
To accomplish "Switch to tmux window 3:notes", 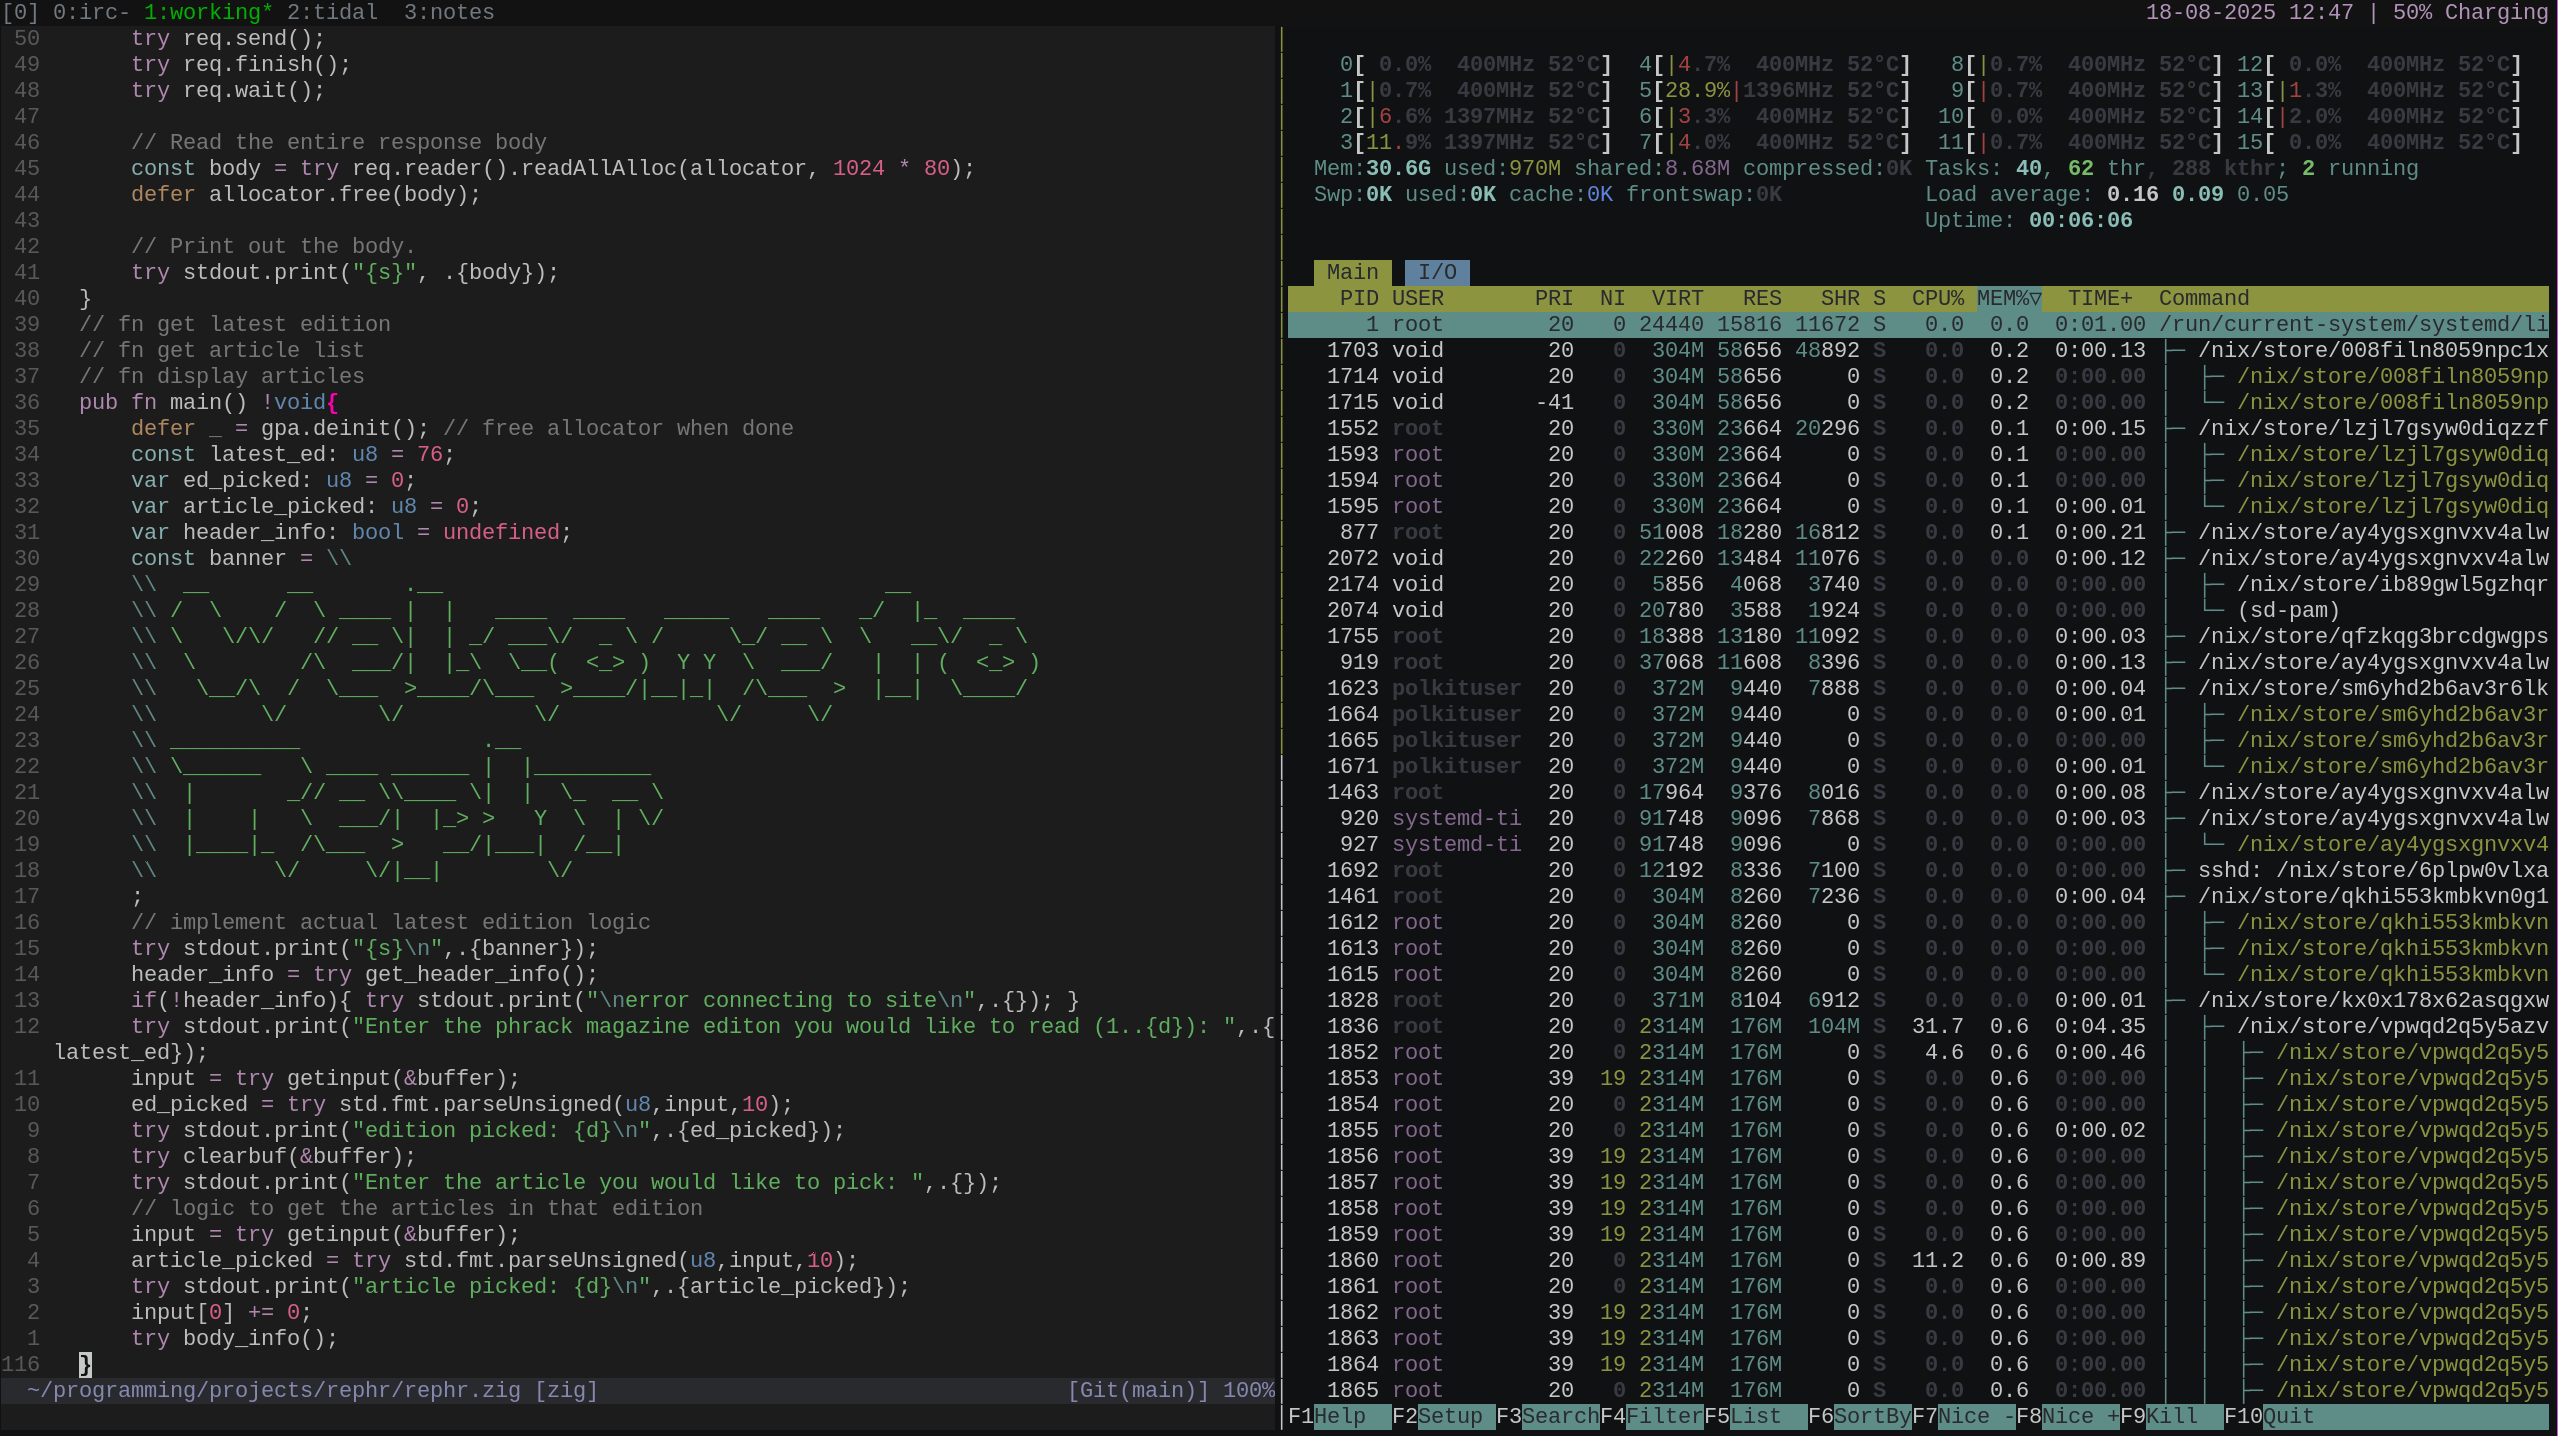I will [448, 12].
